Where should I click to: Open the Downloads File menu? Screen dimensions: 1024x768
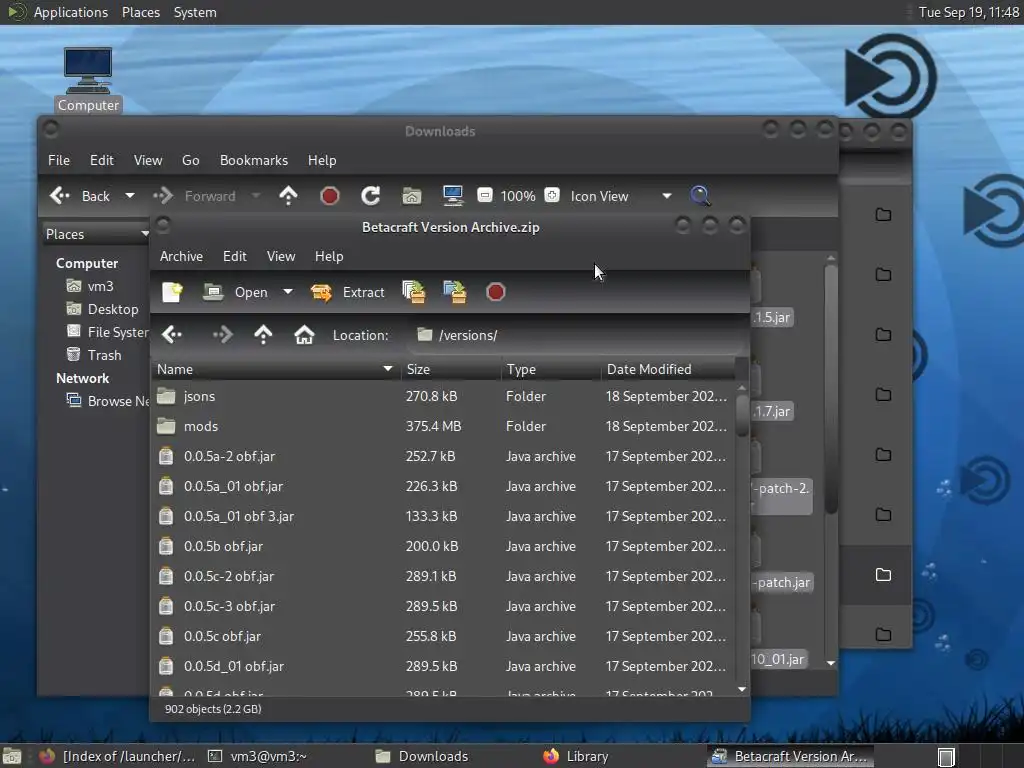[x=59, y=161]
